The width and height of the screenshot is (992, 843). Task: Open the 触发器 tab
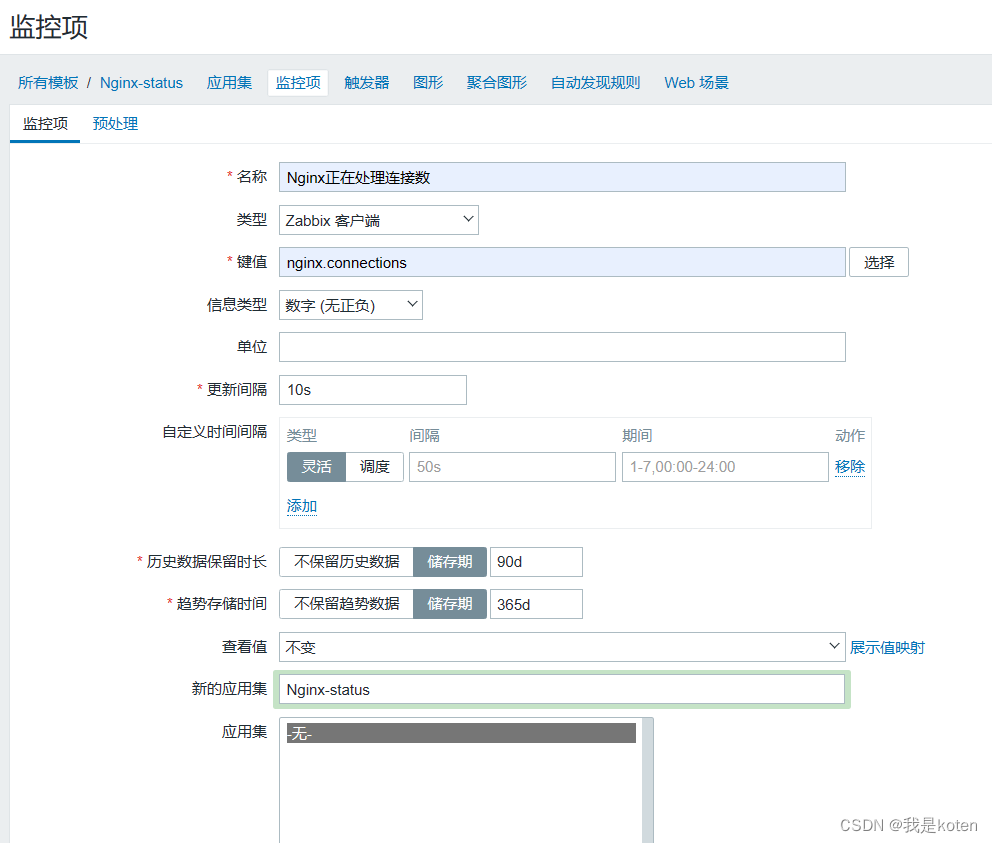[366, 83]
